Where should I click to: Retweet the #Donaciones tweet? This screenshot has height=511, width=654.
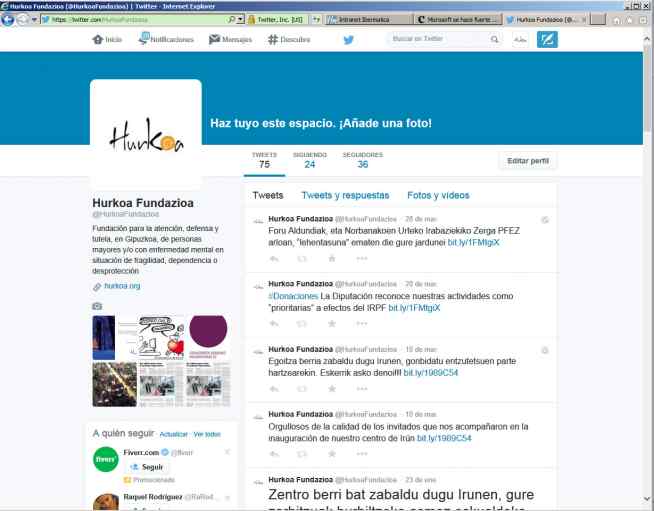[302, 324]
